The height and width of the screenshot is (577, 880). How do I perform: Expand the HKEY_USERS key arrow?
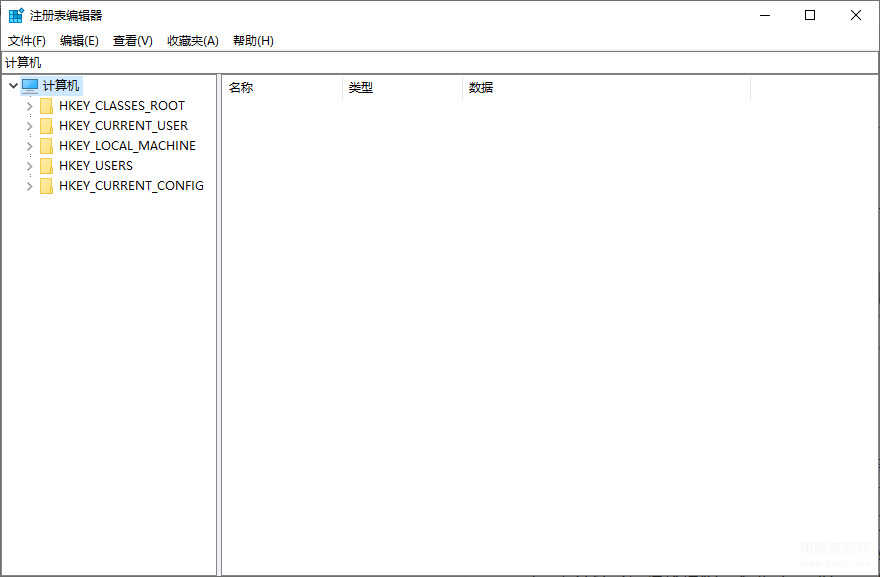coord(30,166)
